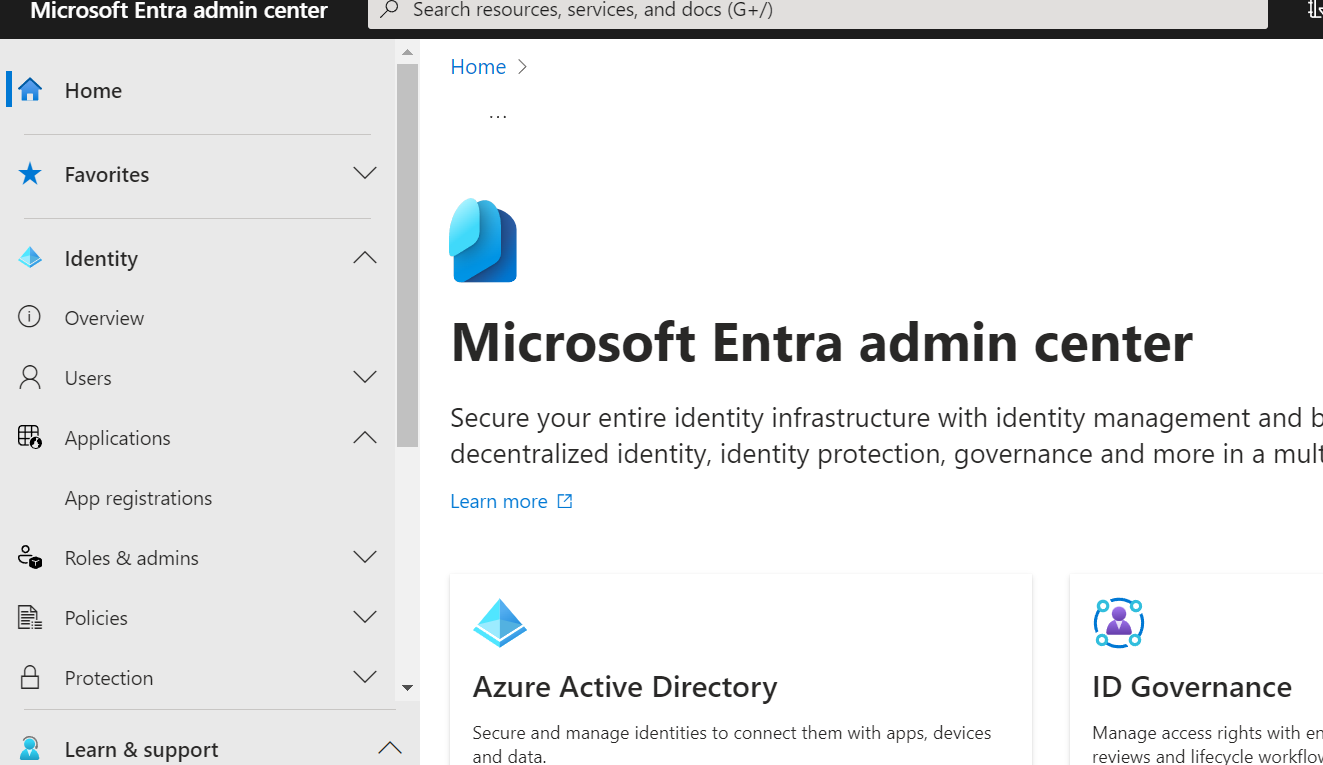Click the sidebar scrollbar thumb
The image size is (1323, 765).
coord(407,255)
